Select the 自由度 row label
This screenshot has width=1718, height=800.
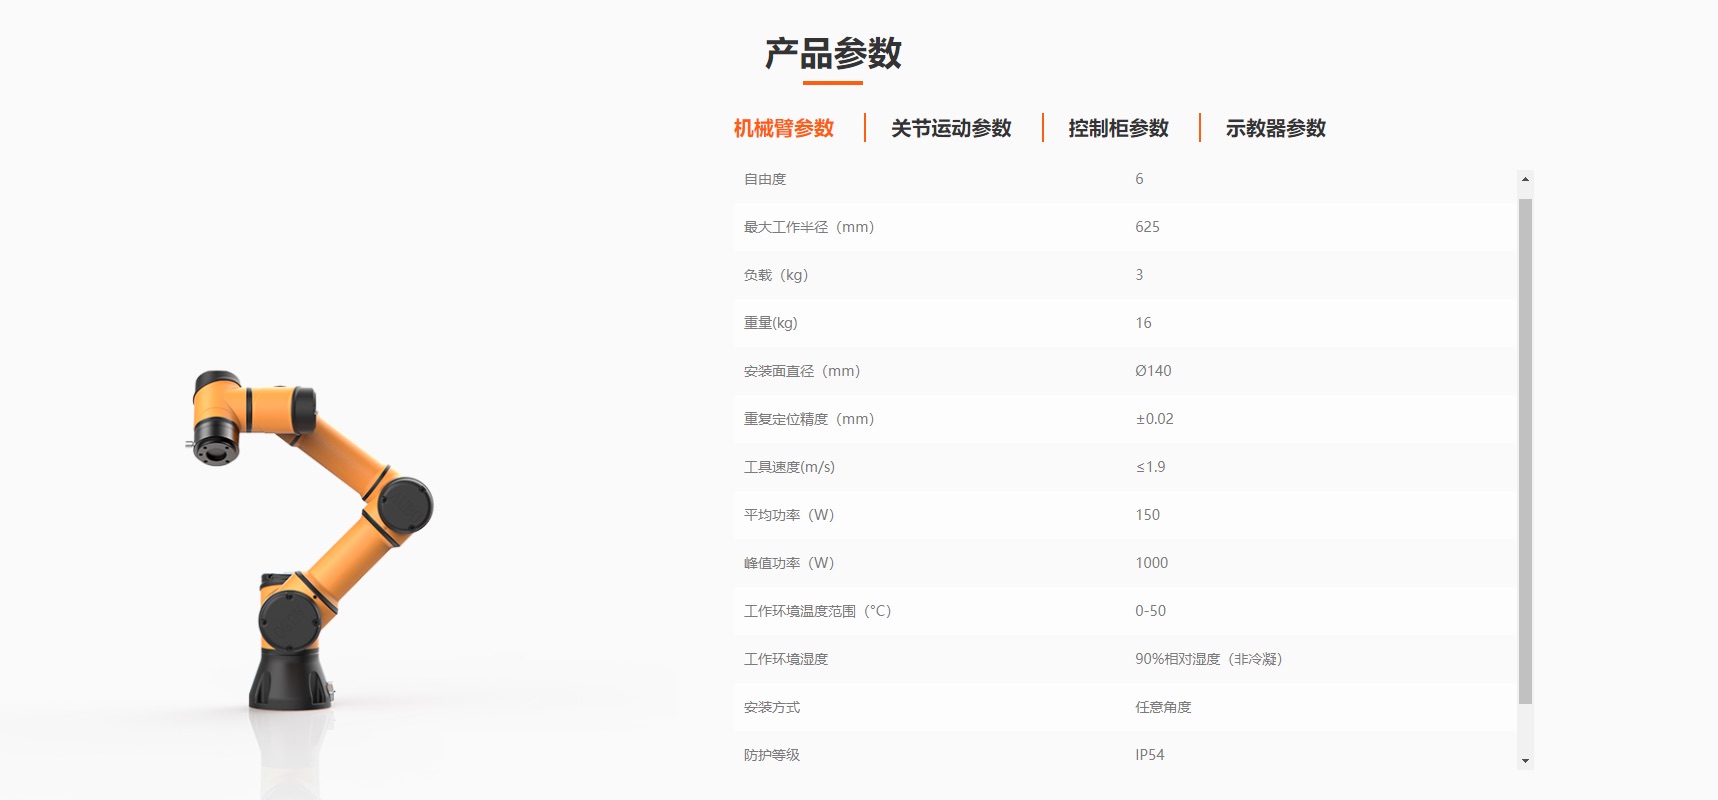[765, 179]
